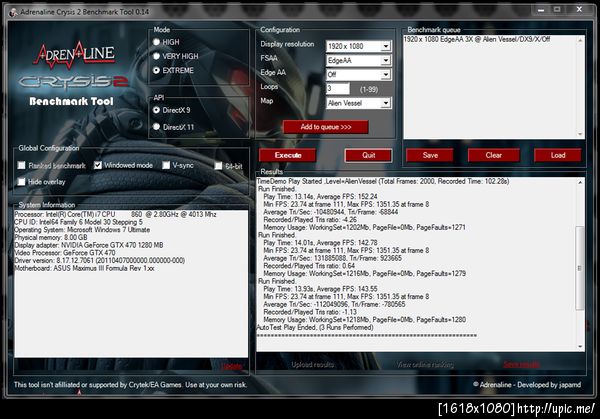Click the 'Motherboard: ASUS Maximus III Formula' line

tap(84, 268)
